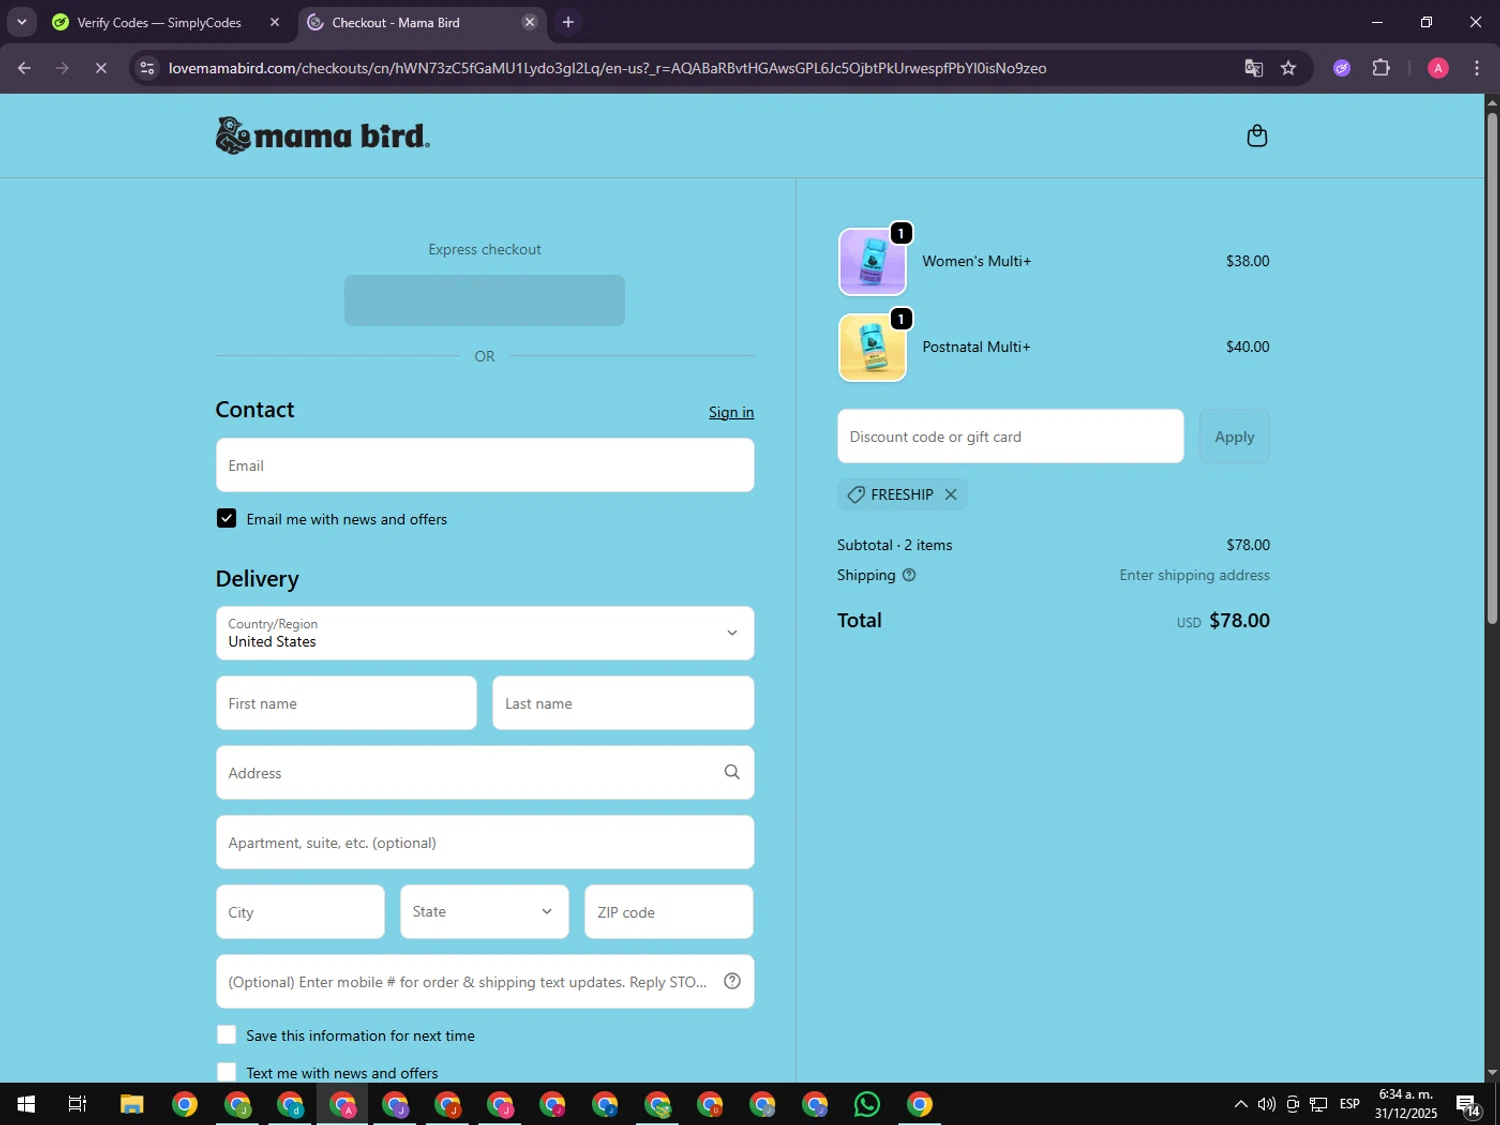Click the $78.00 total amount

point(1239,620)
